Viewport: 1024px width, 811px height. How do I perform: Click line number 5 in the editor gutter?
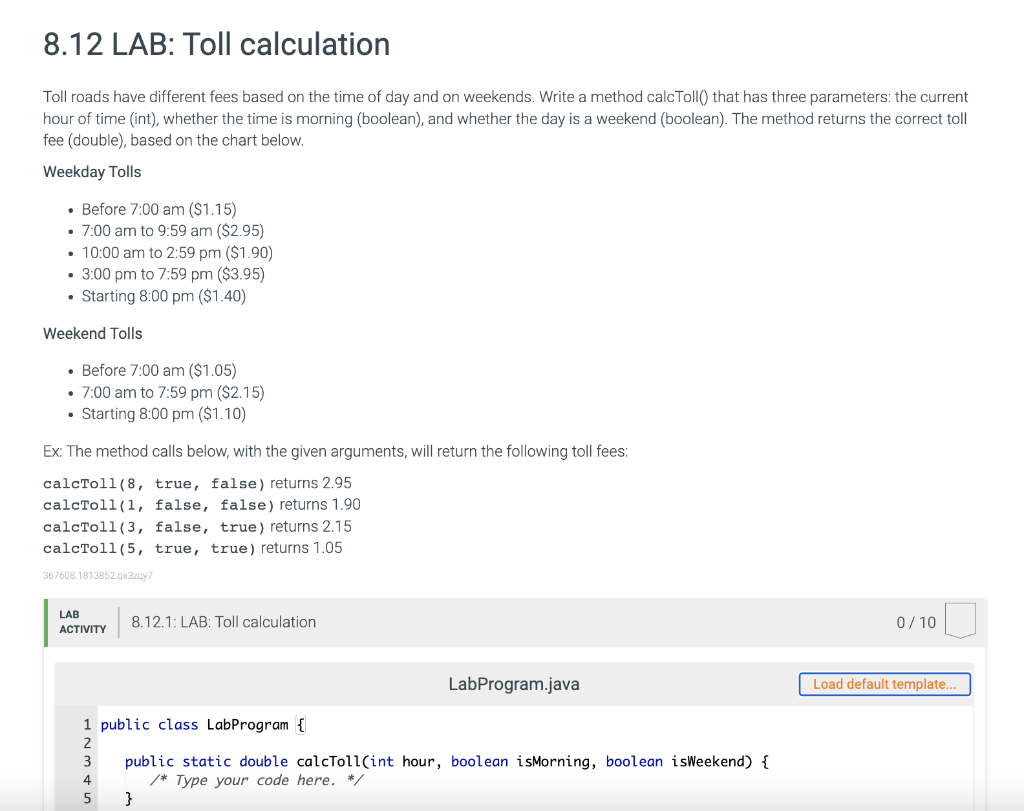(88, 798)
